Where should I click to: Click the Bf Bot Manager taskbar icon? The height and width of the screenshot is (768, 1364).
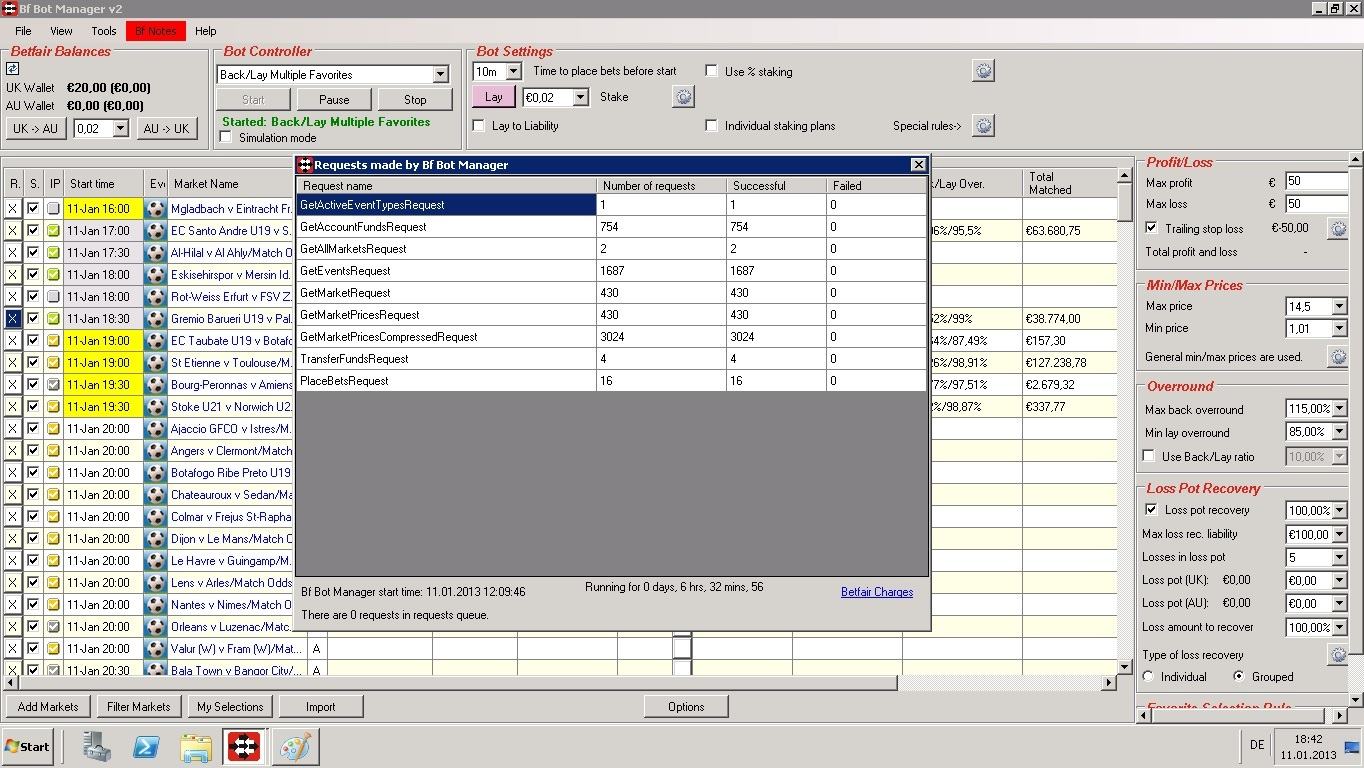(x=244, y=746)
